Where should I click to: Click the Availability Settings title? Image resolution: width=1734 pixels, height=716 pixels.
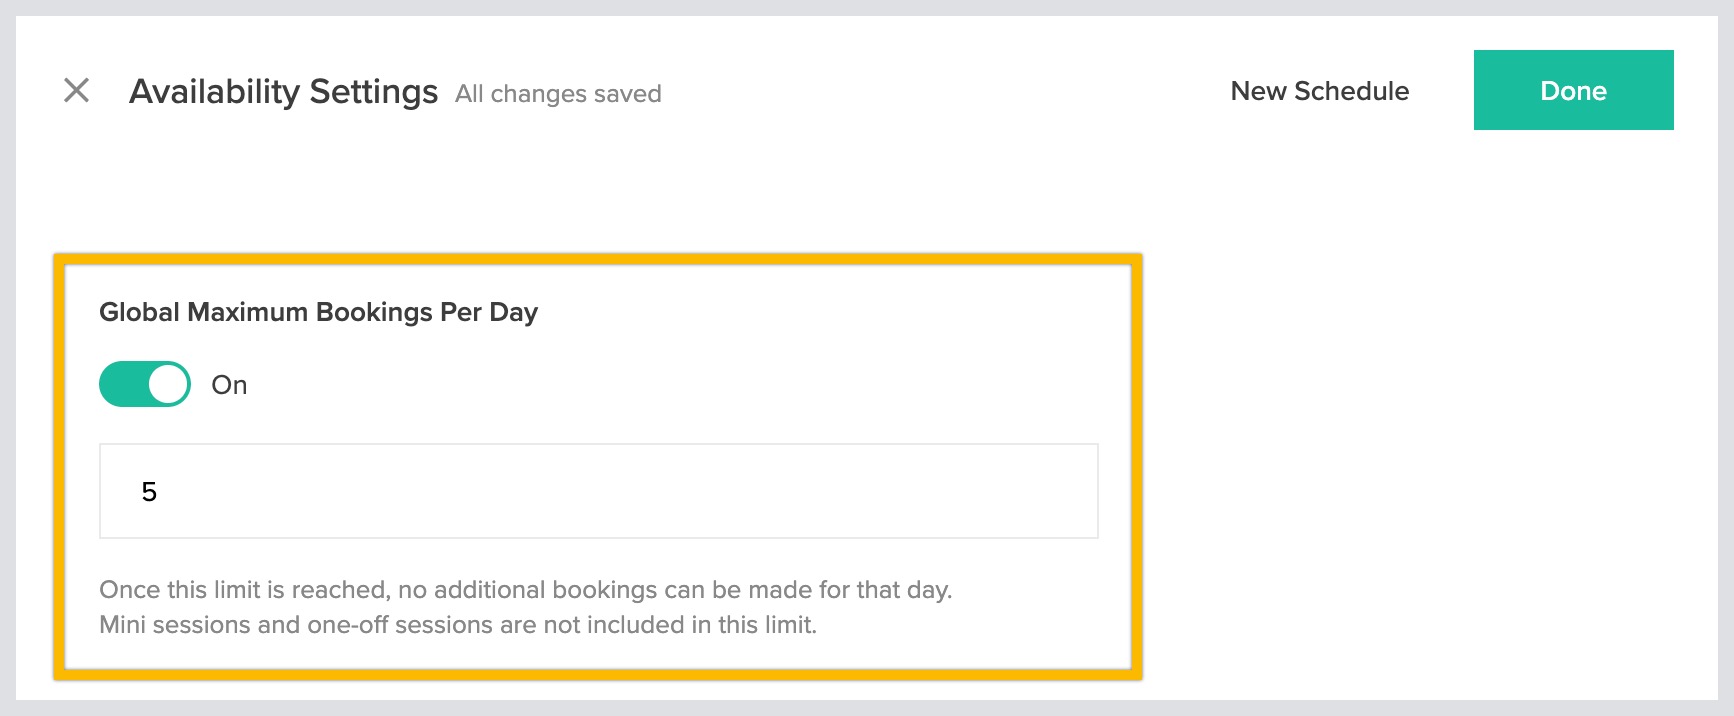pos(283,90)
